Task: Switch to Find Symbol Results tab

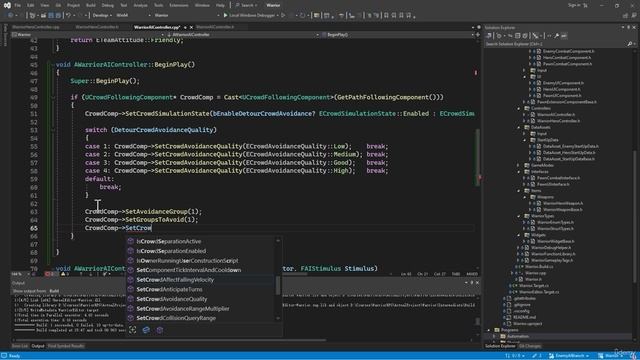Action: 66,346
